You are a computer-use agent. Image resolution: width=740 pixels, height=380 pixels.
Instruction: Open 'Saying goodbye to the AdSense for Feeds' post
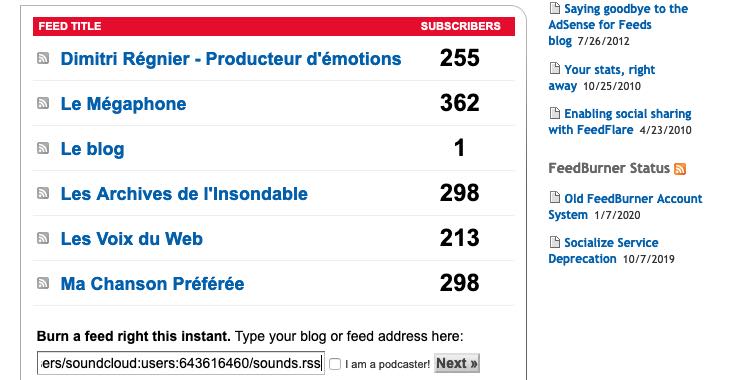pyautogui.click(x=618, y=25)
